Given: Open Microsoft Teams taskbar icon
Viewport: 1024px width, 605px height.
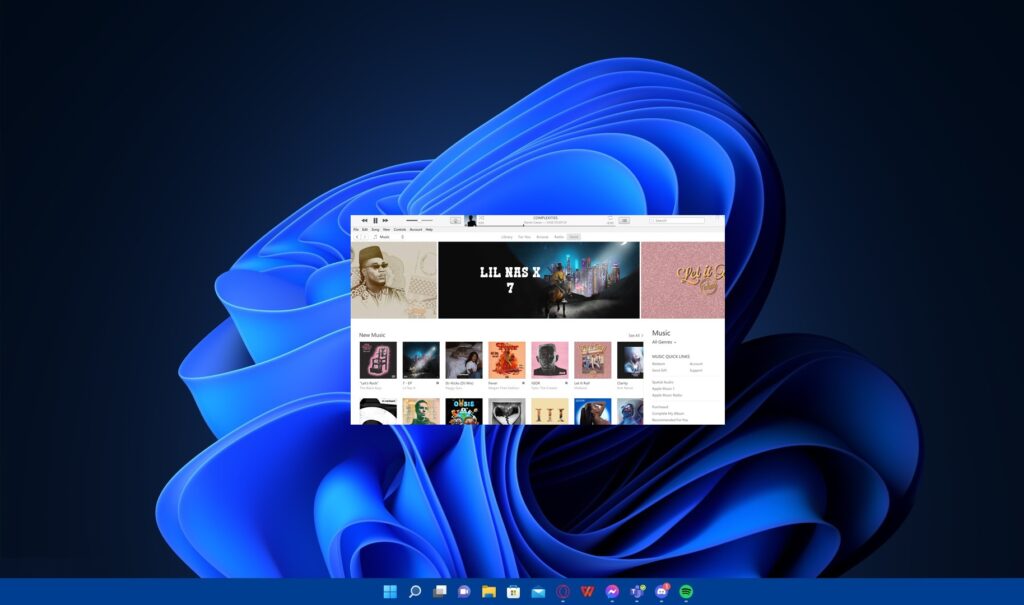Looking at the screenshot, I should click(637, 592).
